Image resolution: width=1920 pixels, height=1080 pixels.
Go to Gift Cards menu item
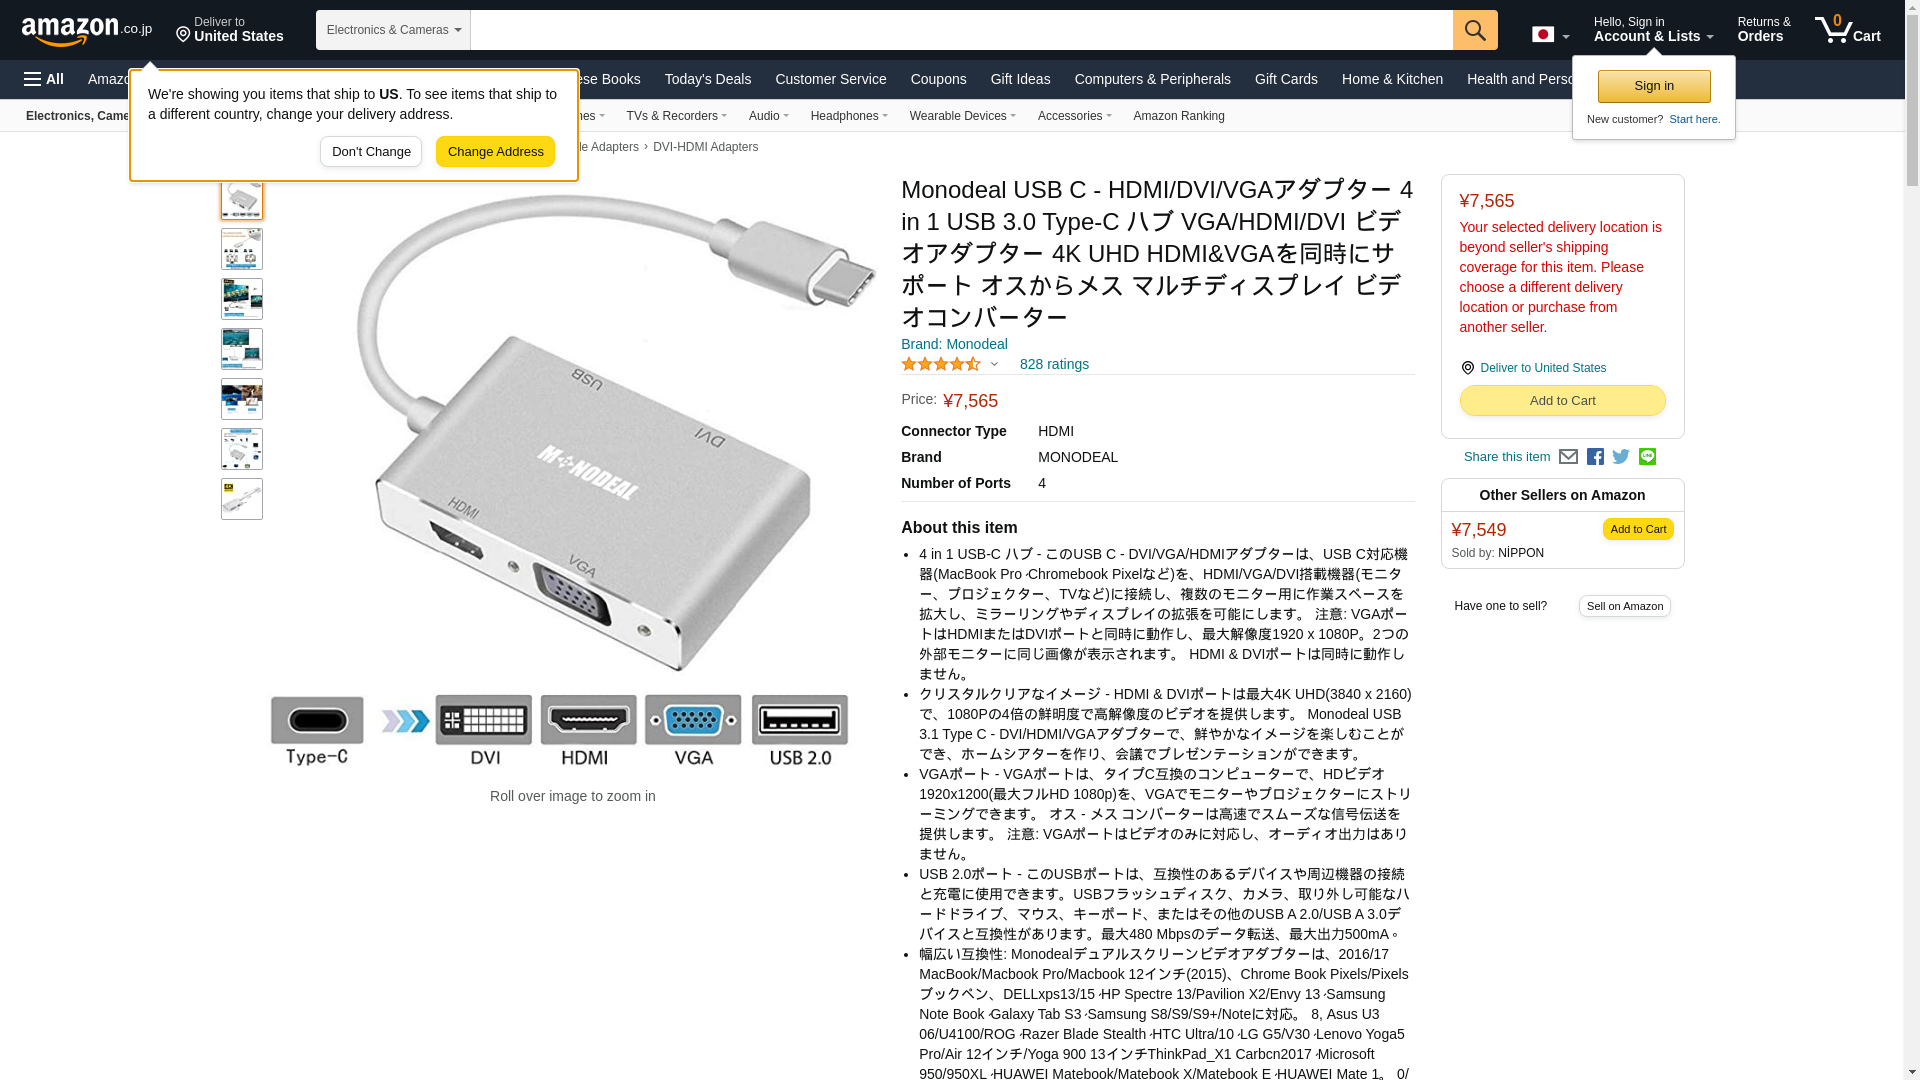click(x=1286, y=79)
